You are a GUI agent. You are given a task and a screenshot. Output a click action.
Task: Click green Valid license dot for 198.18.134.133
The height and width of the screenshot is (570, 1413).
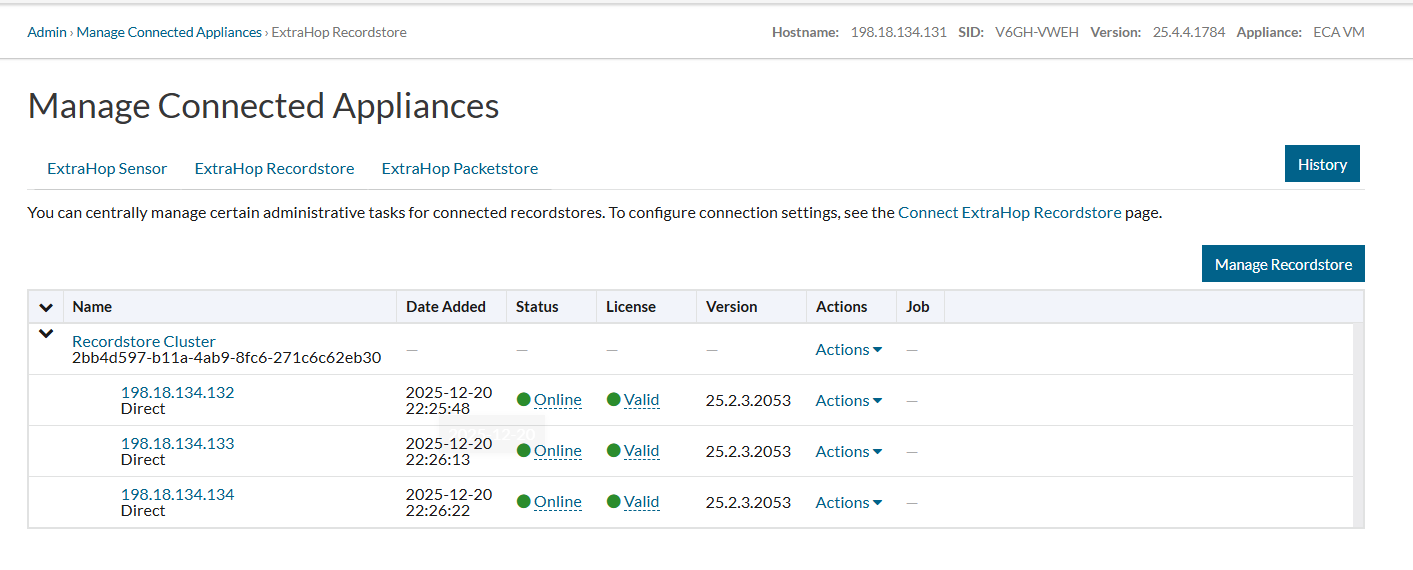(613, 451)
